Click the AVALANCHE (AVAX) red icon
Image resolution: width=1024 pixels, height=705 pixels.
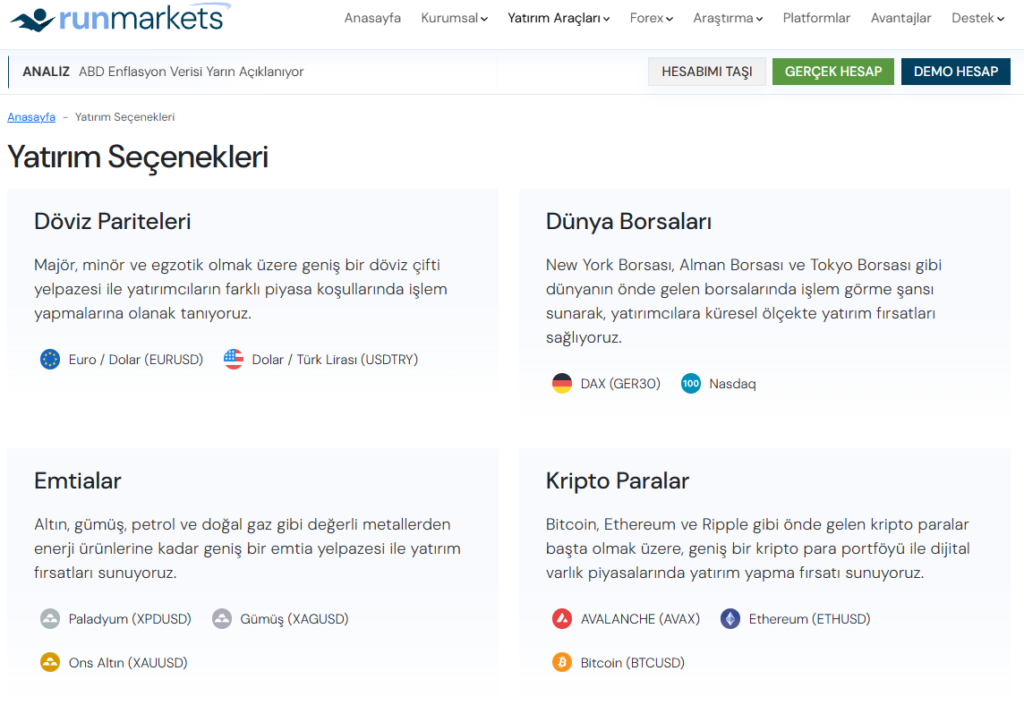564,618
